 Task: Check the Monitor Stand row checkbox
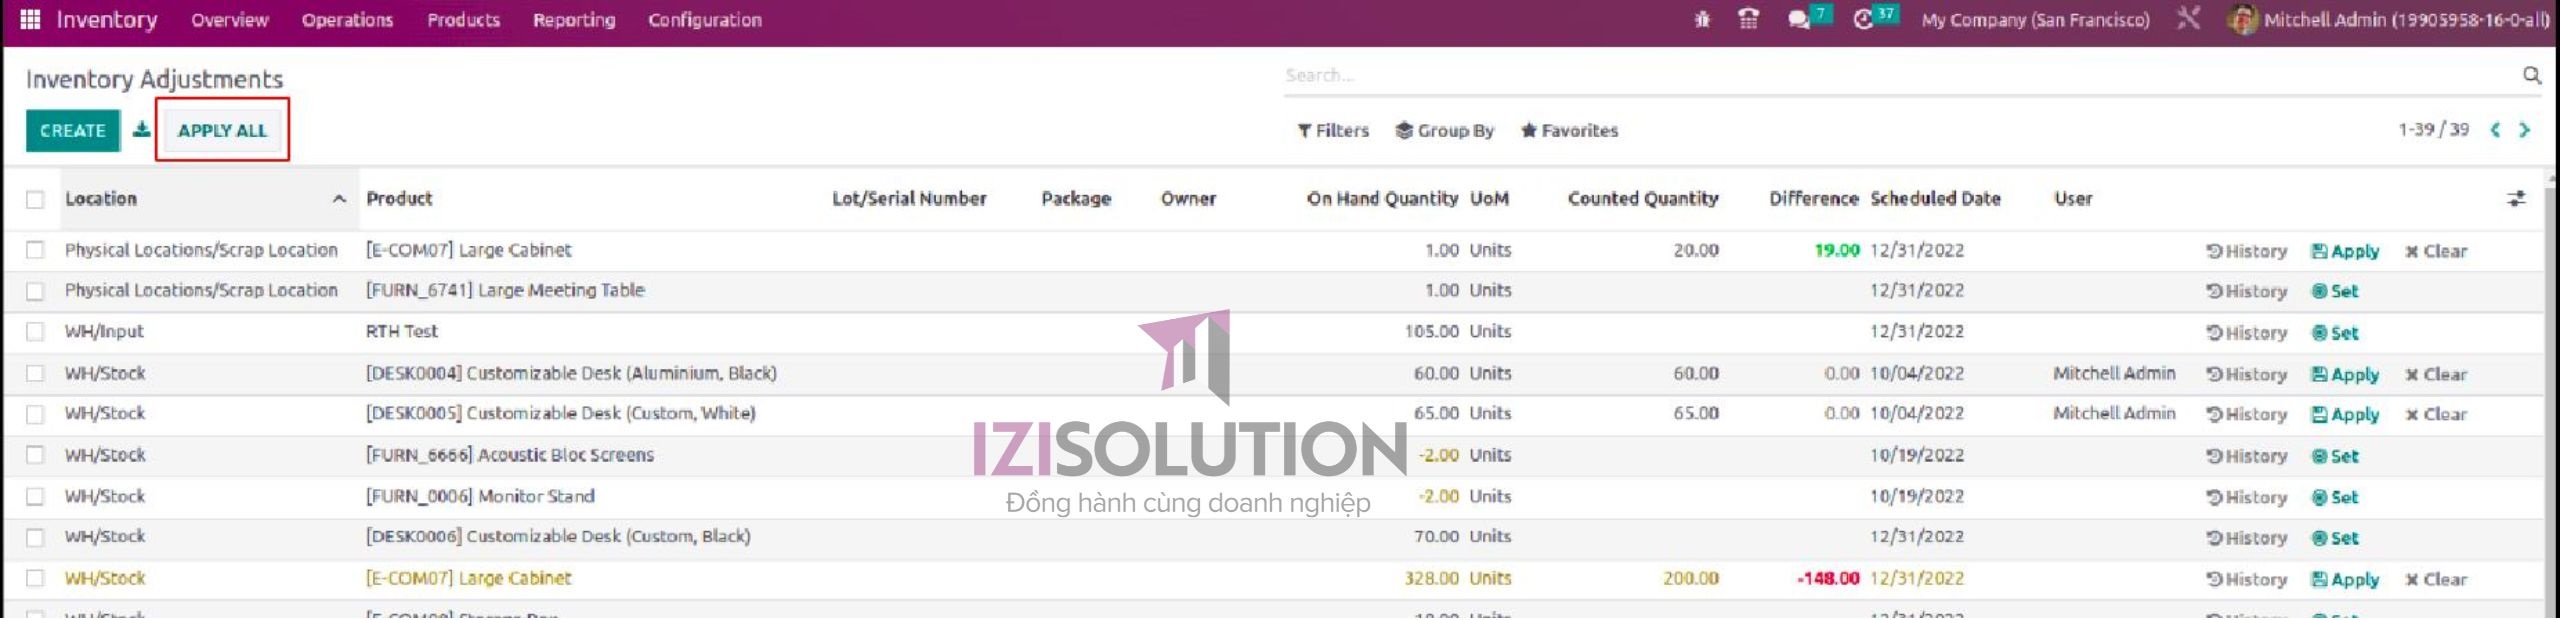[x=35, y=496]
